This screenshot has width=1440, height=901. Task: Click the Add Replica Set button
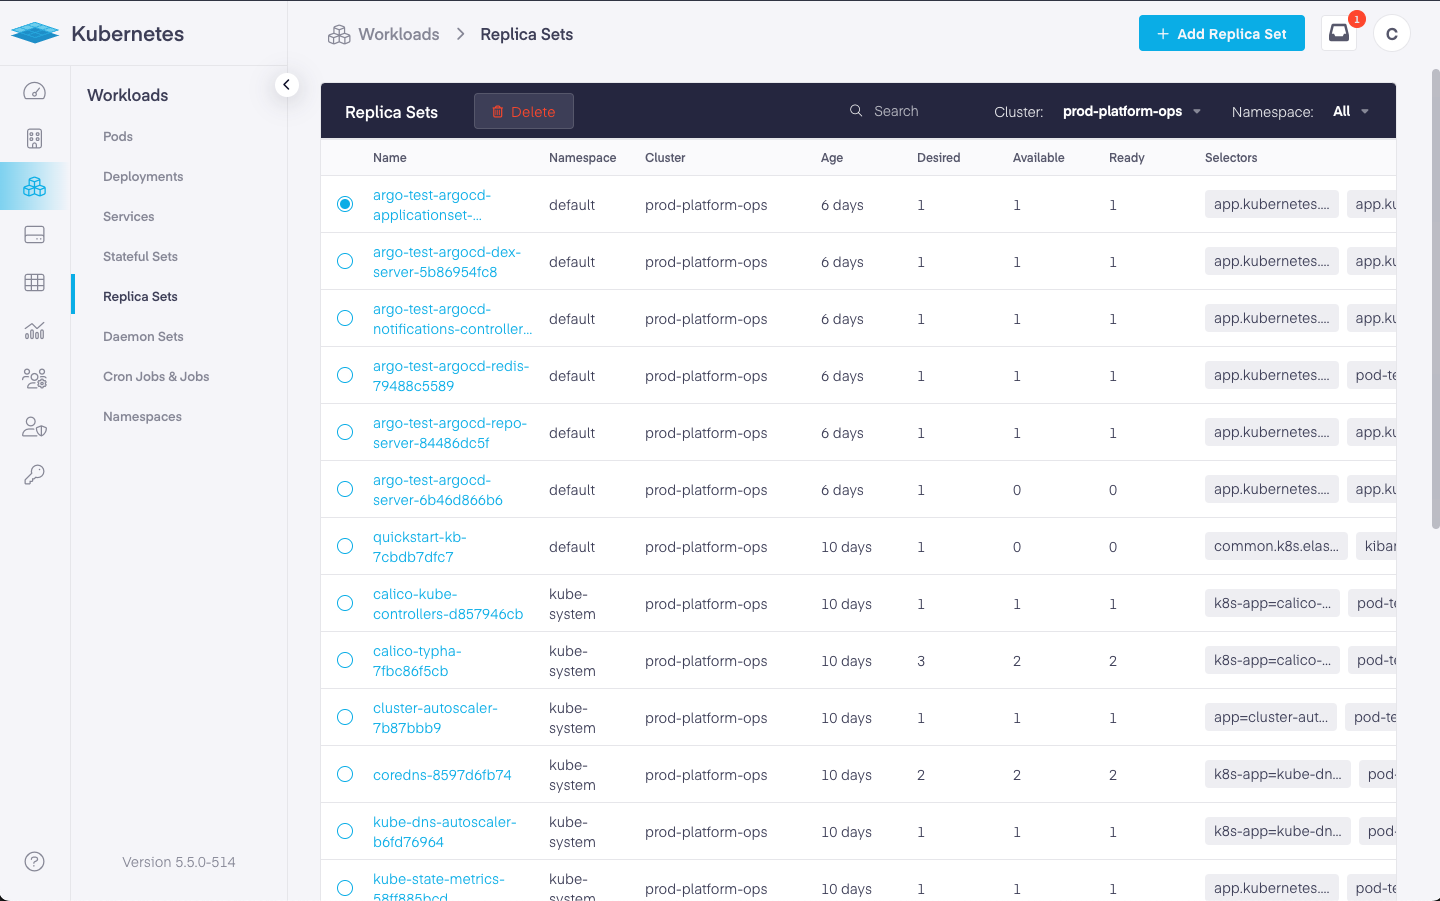pos(1221,33)
